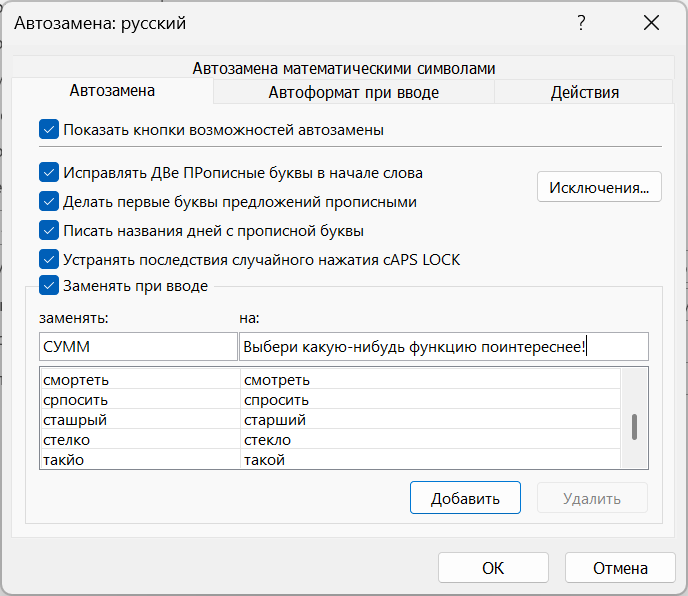Open the Исключения... button
Screen dimensions: 688x596
point(599,187)
